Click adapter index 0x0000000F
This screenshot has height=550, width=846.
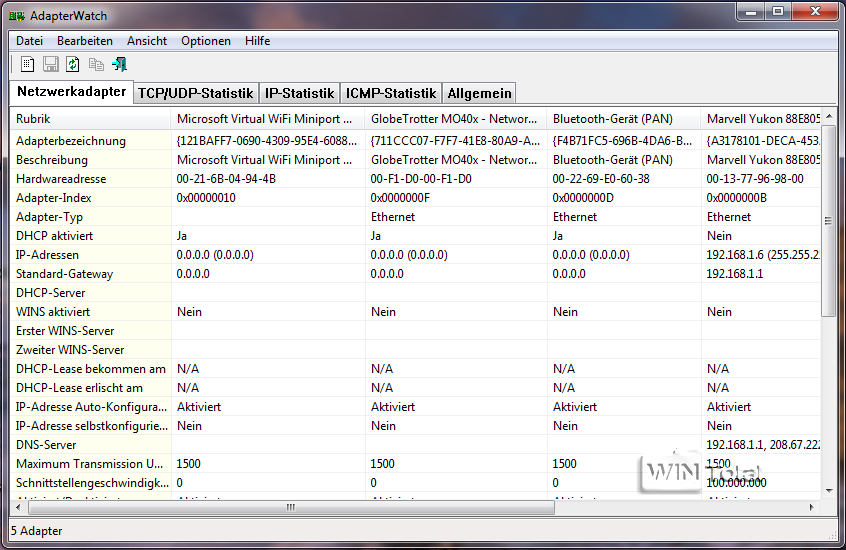(x=400, y=198)
